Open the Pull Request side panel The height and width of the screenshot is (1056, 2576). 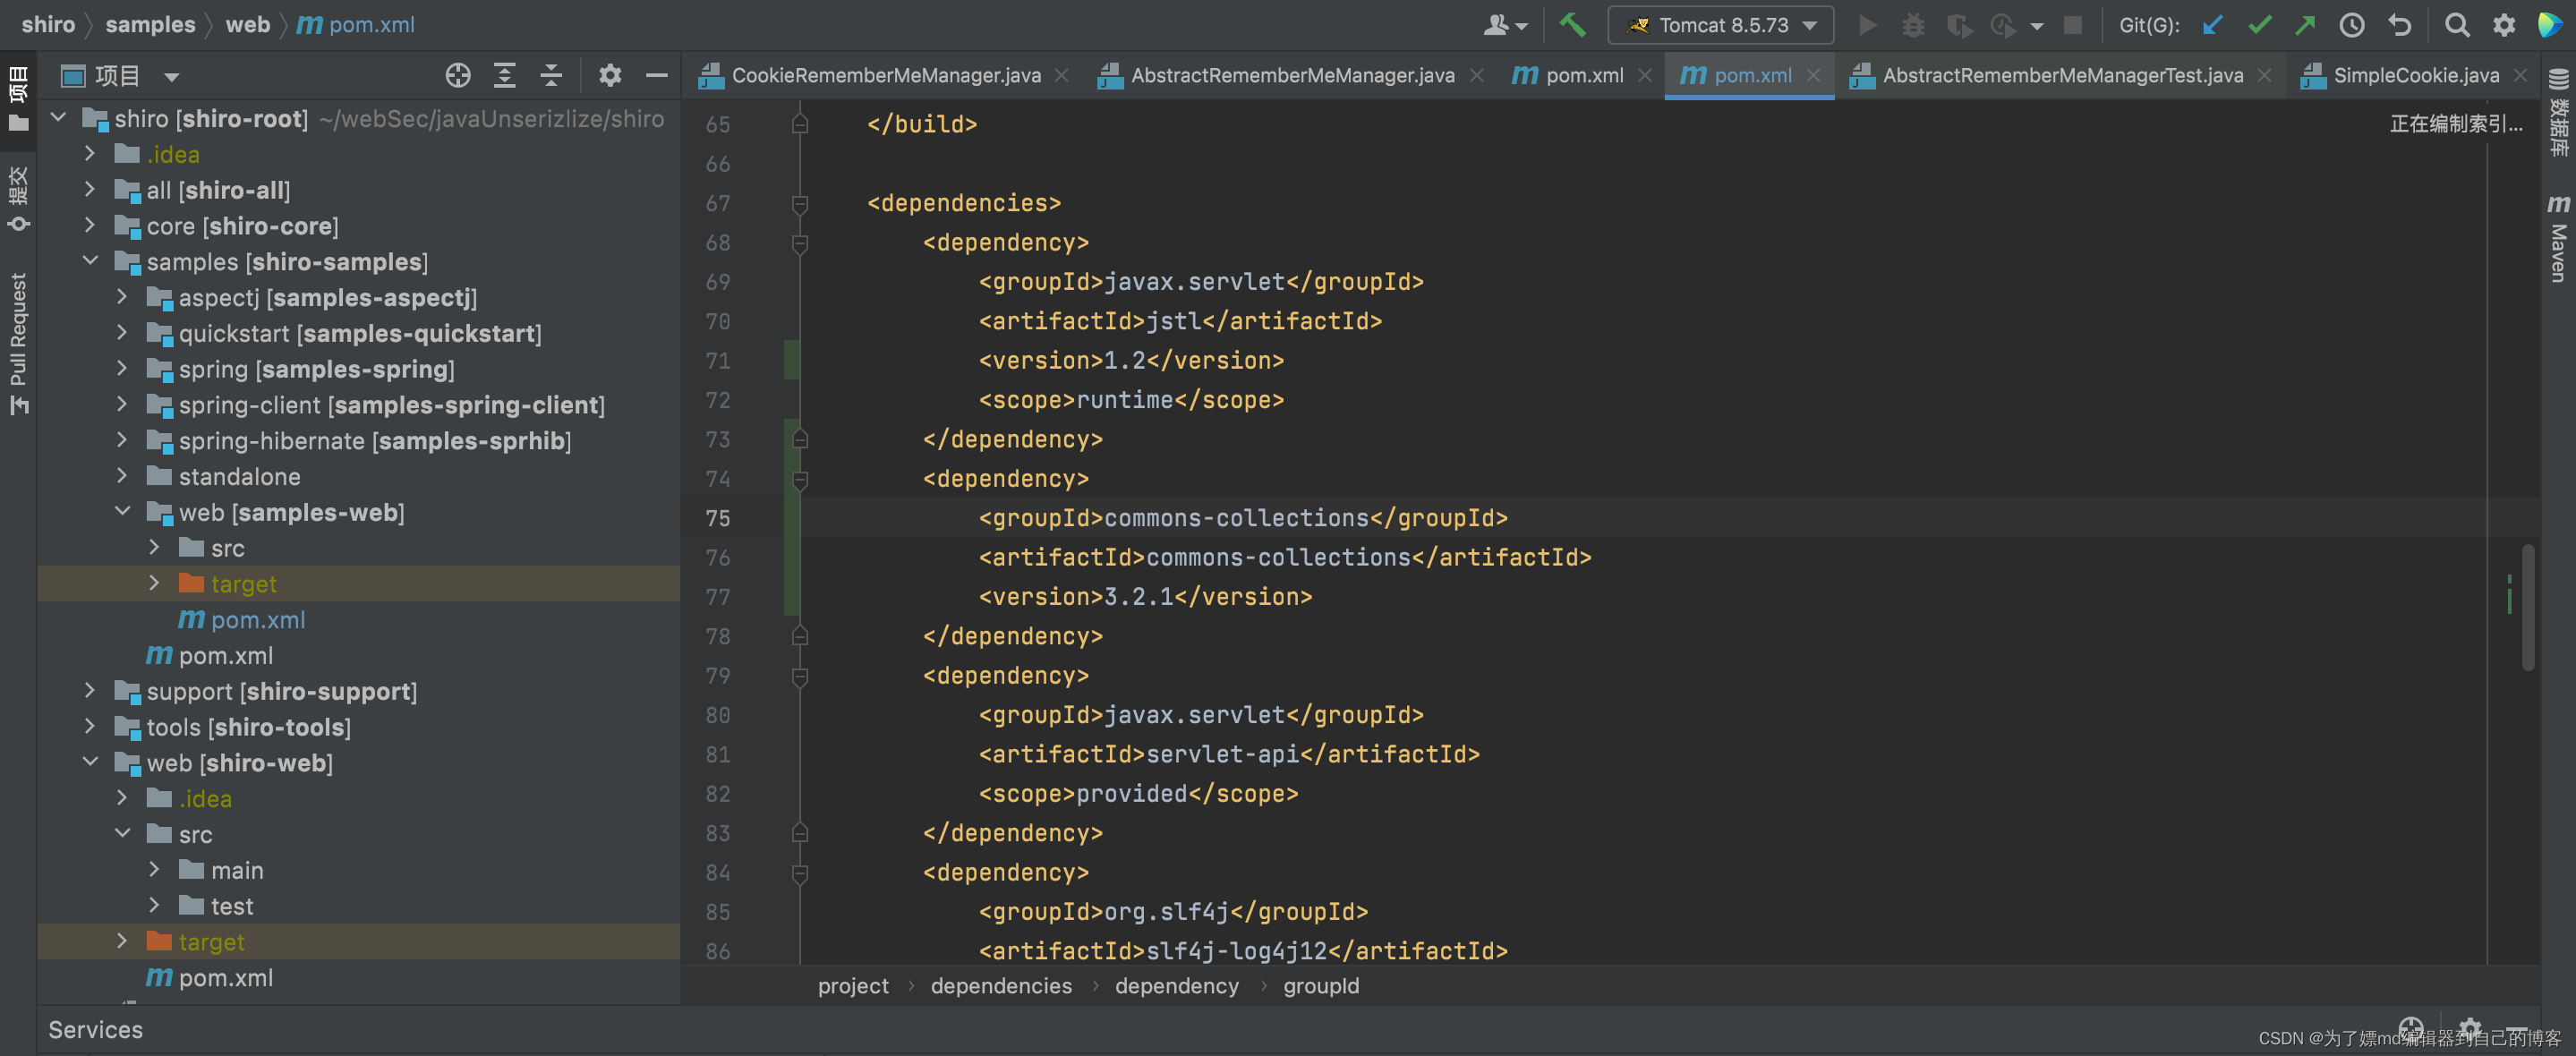click(18, 343)
